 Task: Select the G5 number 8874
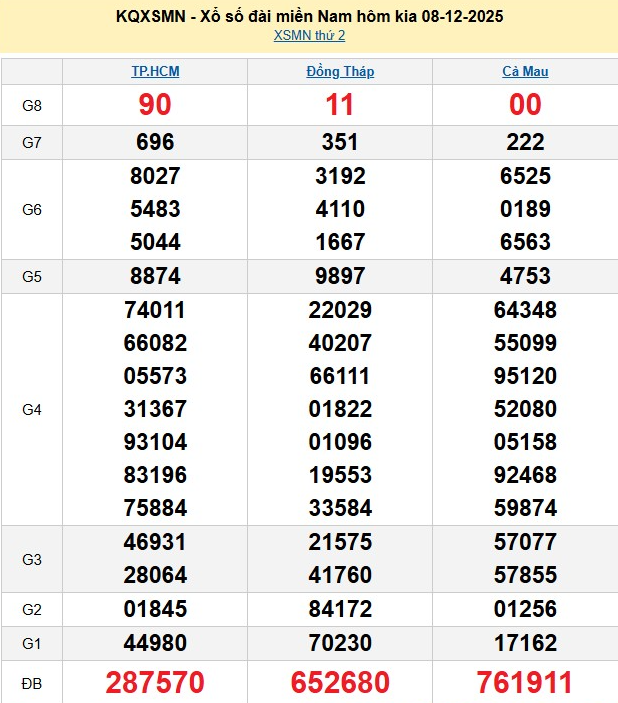[x=155, y=276]
